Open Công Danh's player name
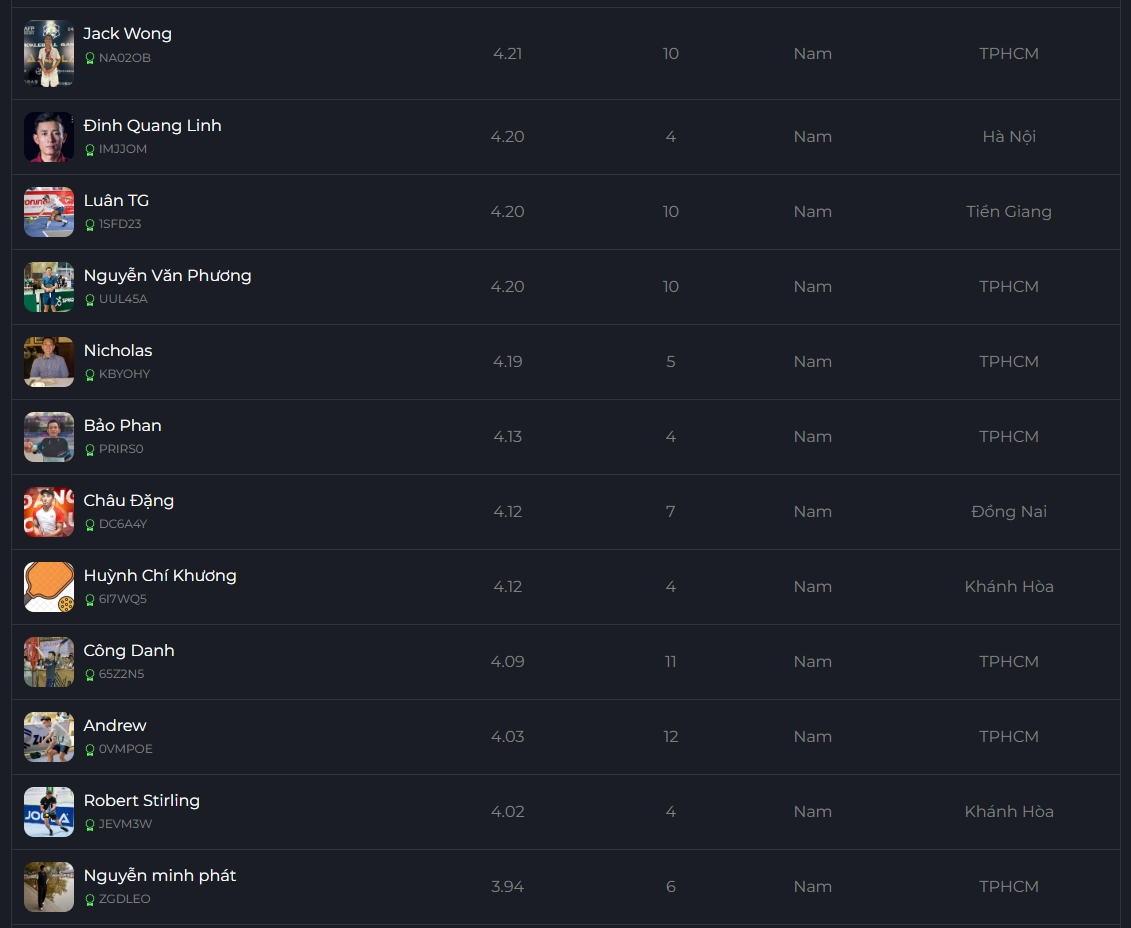Image resolution: width=1131 pixels, height=928 pixels. coord(129,650)
